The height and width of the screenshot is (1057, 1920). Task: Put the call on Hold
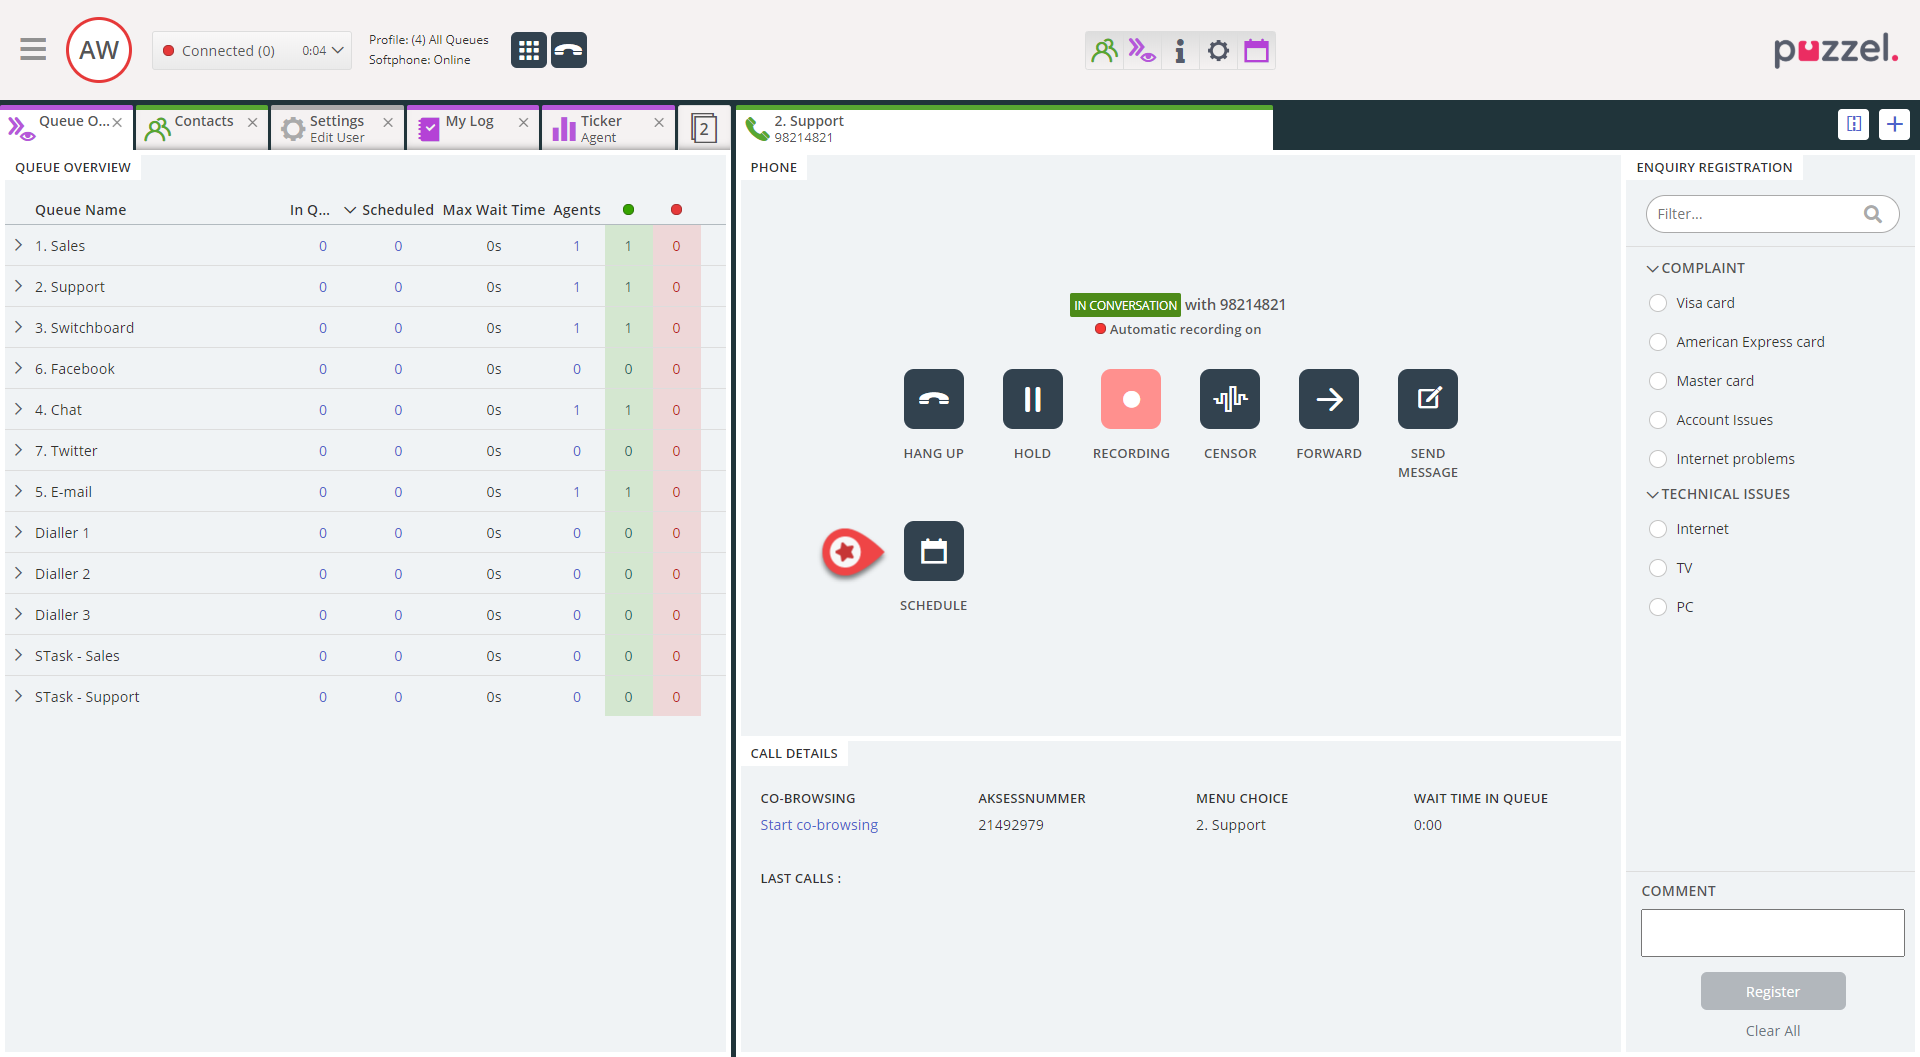[1032, 399]
